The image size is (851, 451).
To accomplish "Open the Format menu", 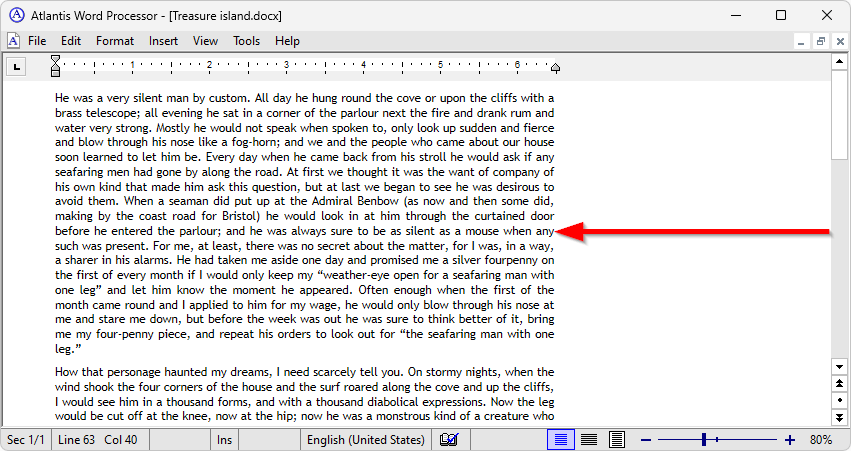I will click(x=115, y=41).
